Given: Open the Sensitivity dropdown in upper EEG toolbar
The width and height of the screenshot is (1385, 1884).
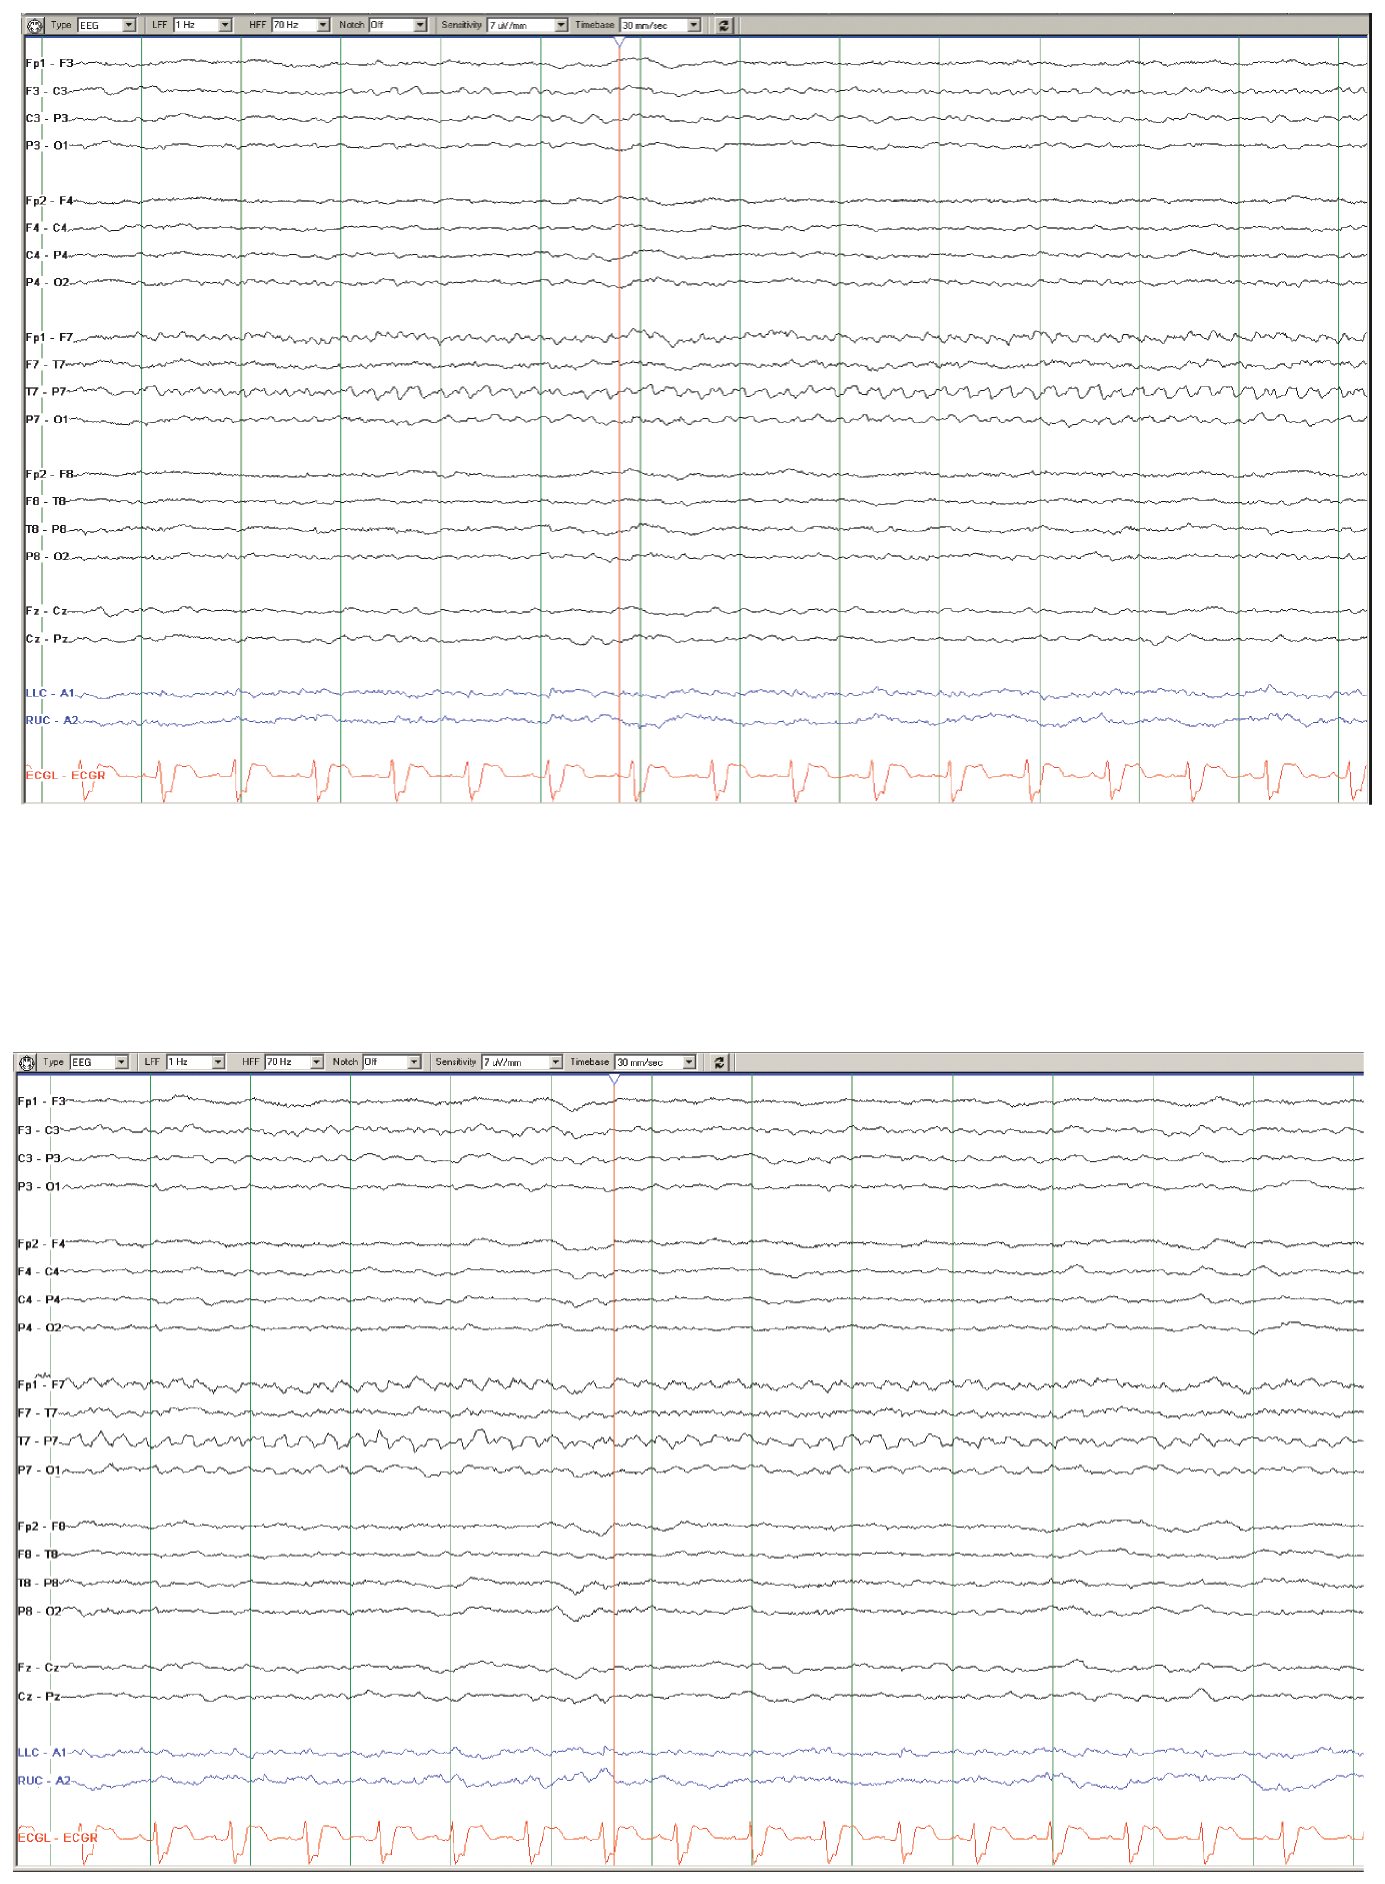Looking at the screenshot, I should coord(527,25).
